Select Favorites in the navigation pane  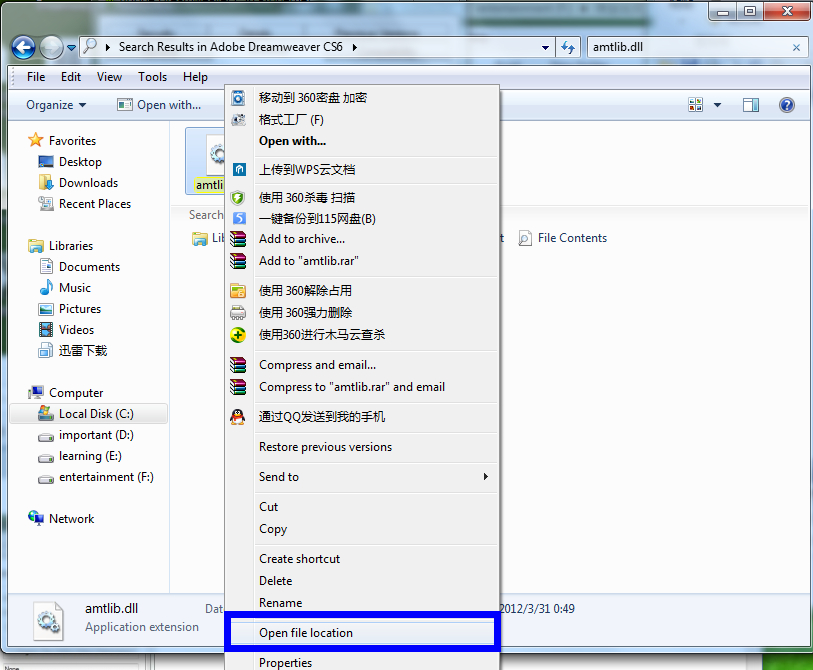(x=62, y=141)
